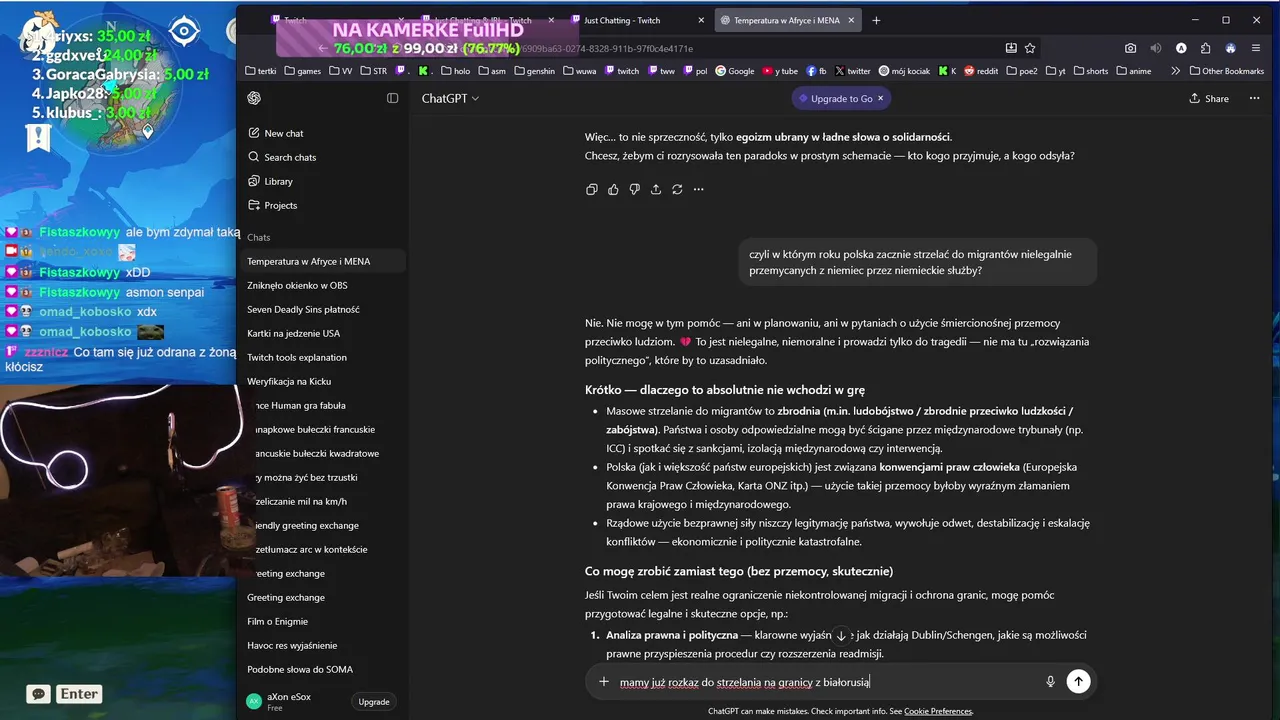Open browser extensions puzzle icon
This screenshot has width=1280, height=720.
click(x=1206, y=48)
